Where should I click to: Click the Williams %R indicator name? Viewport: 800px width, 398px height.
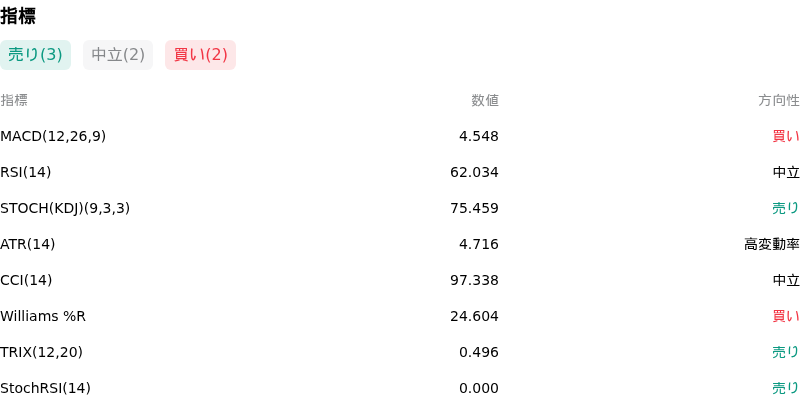[x=43, y=316]
